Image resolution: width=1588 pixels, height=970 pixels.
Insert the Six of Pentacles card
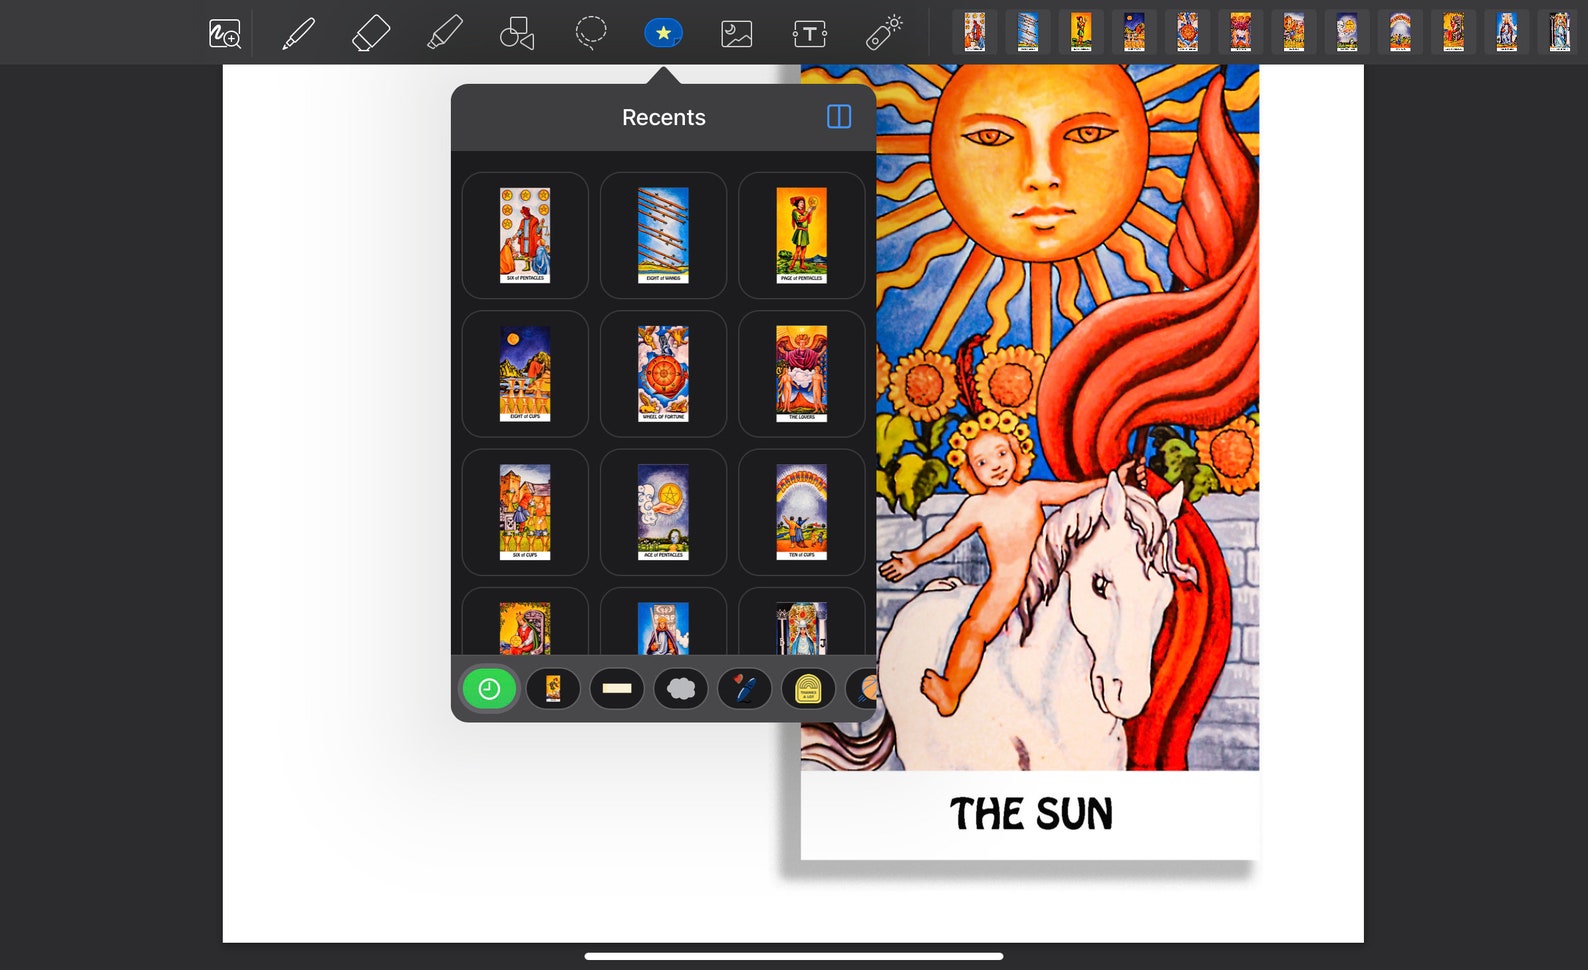coord(525,235)
